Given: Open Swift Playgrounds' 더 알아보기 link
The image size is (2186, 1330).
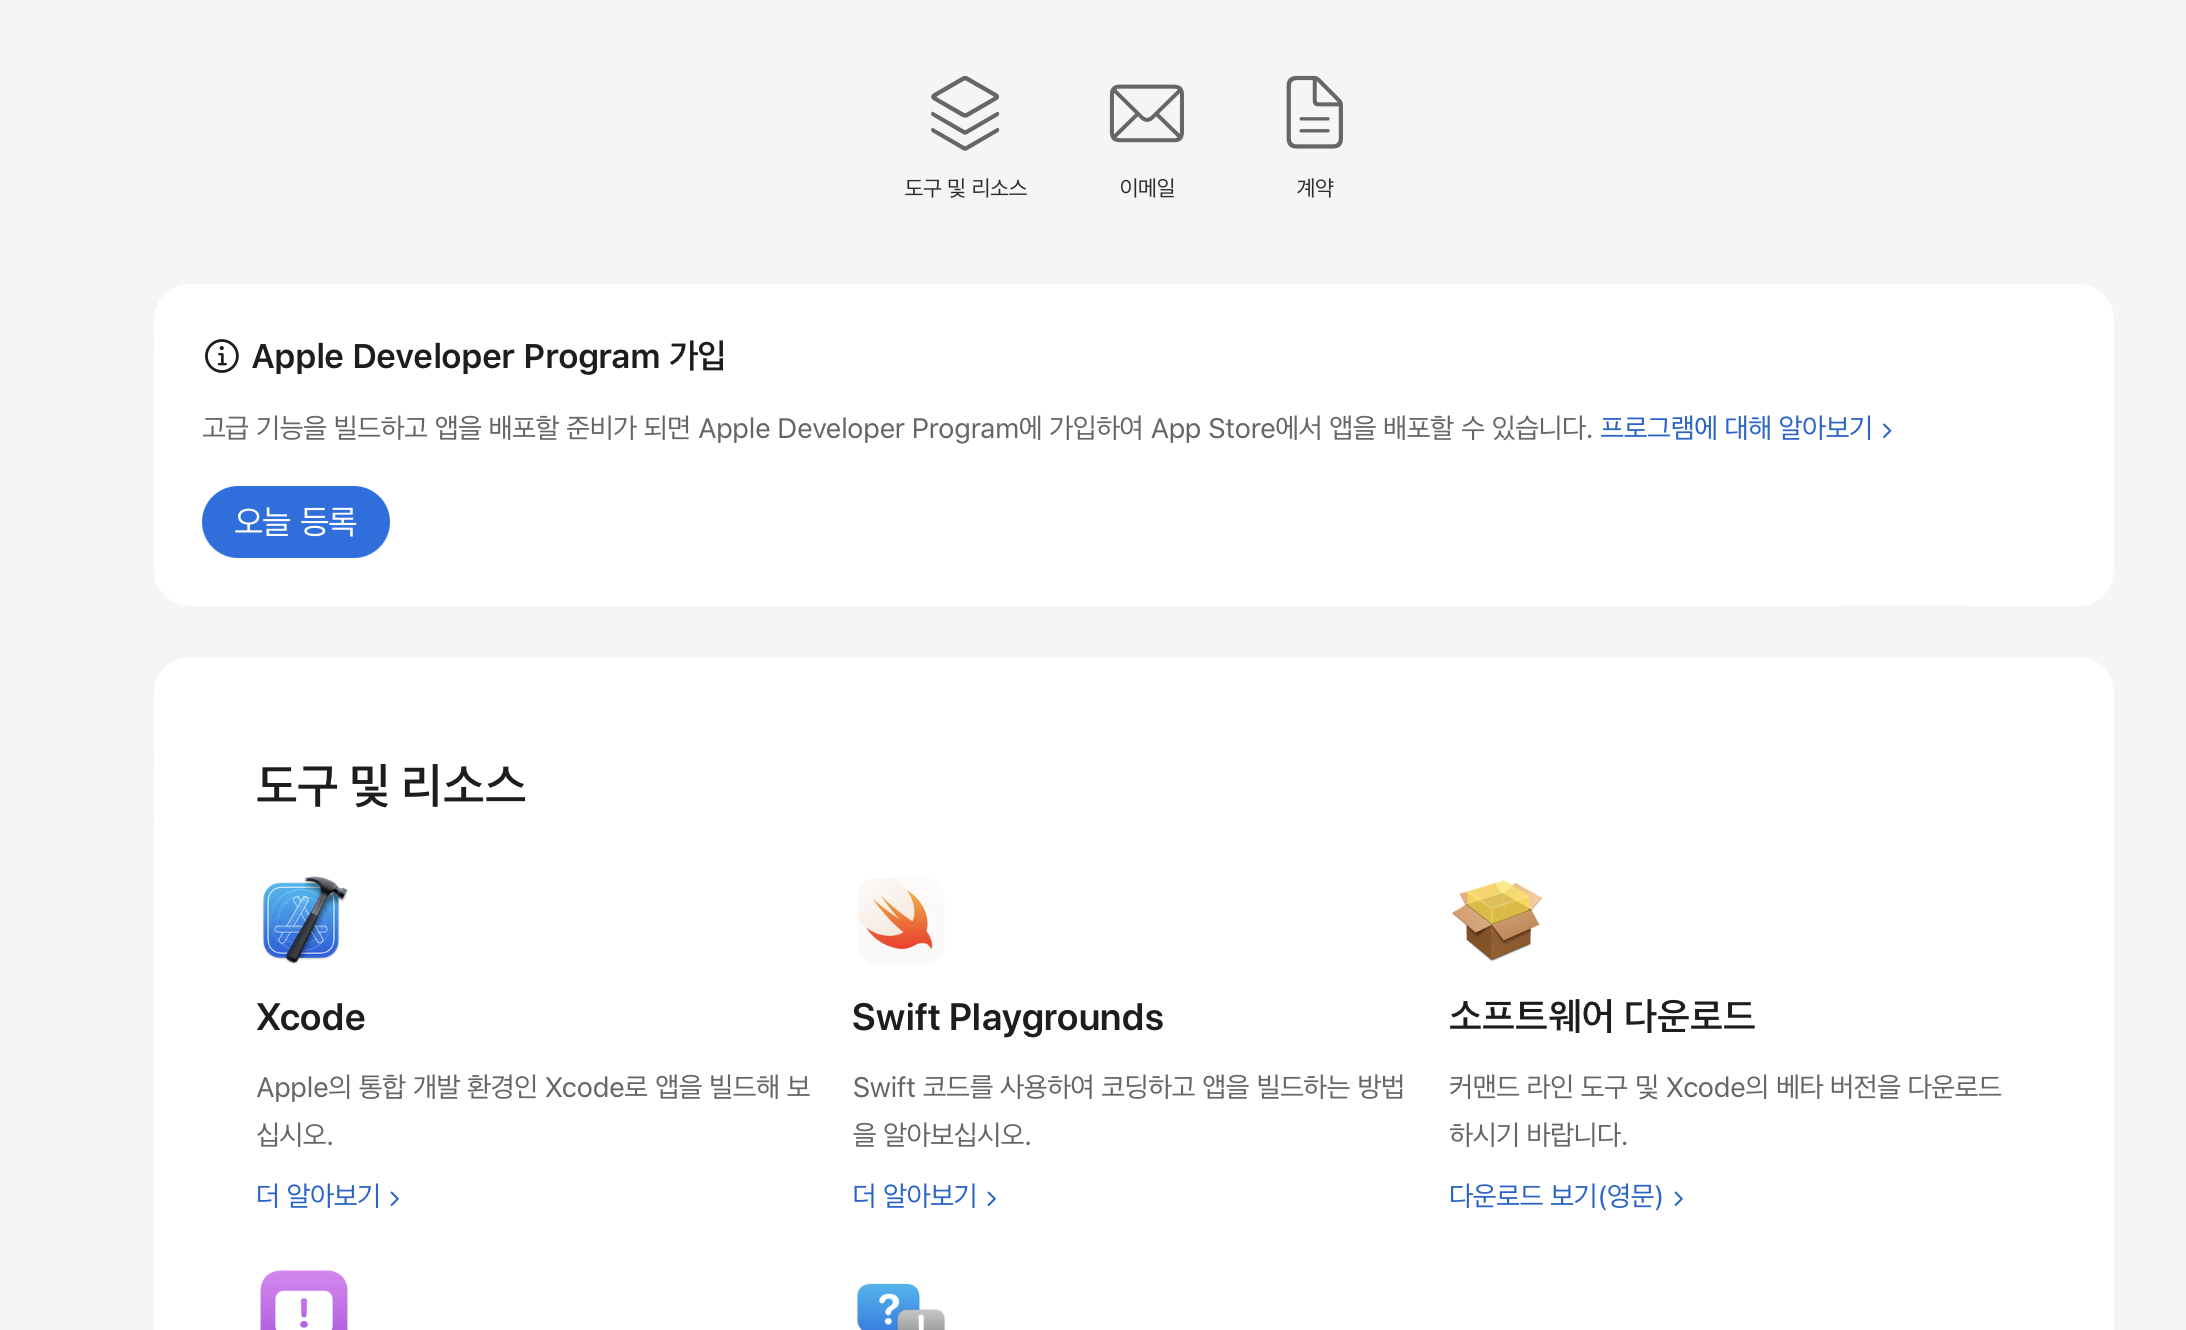Looking at the screenshot, I should (x=923, y=1196).
